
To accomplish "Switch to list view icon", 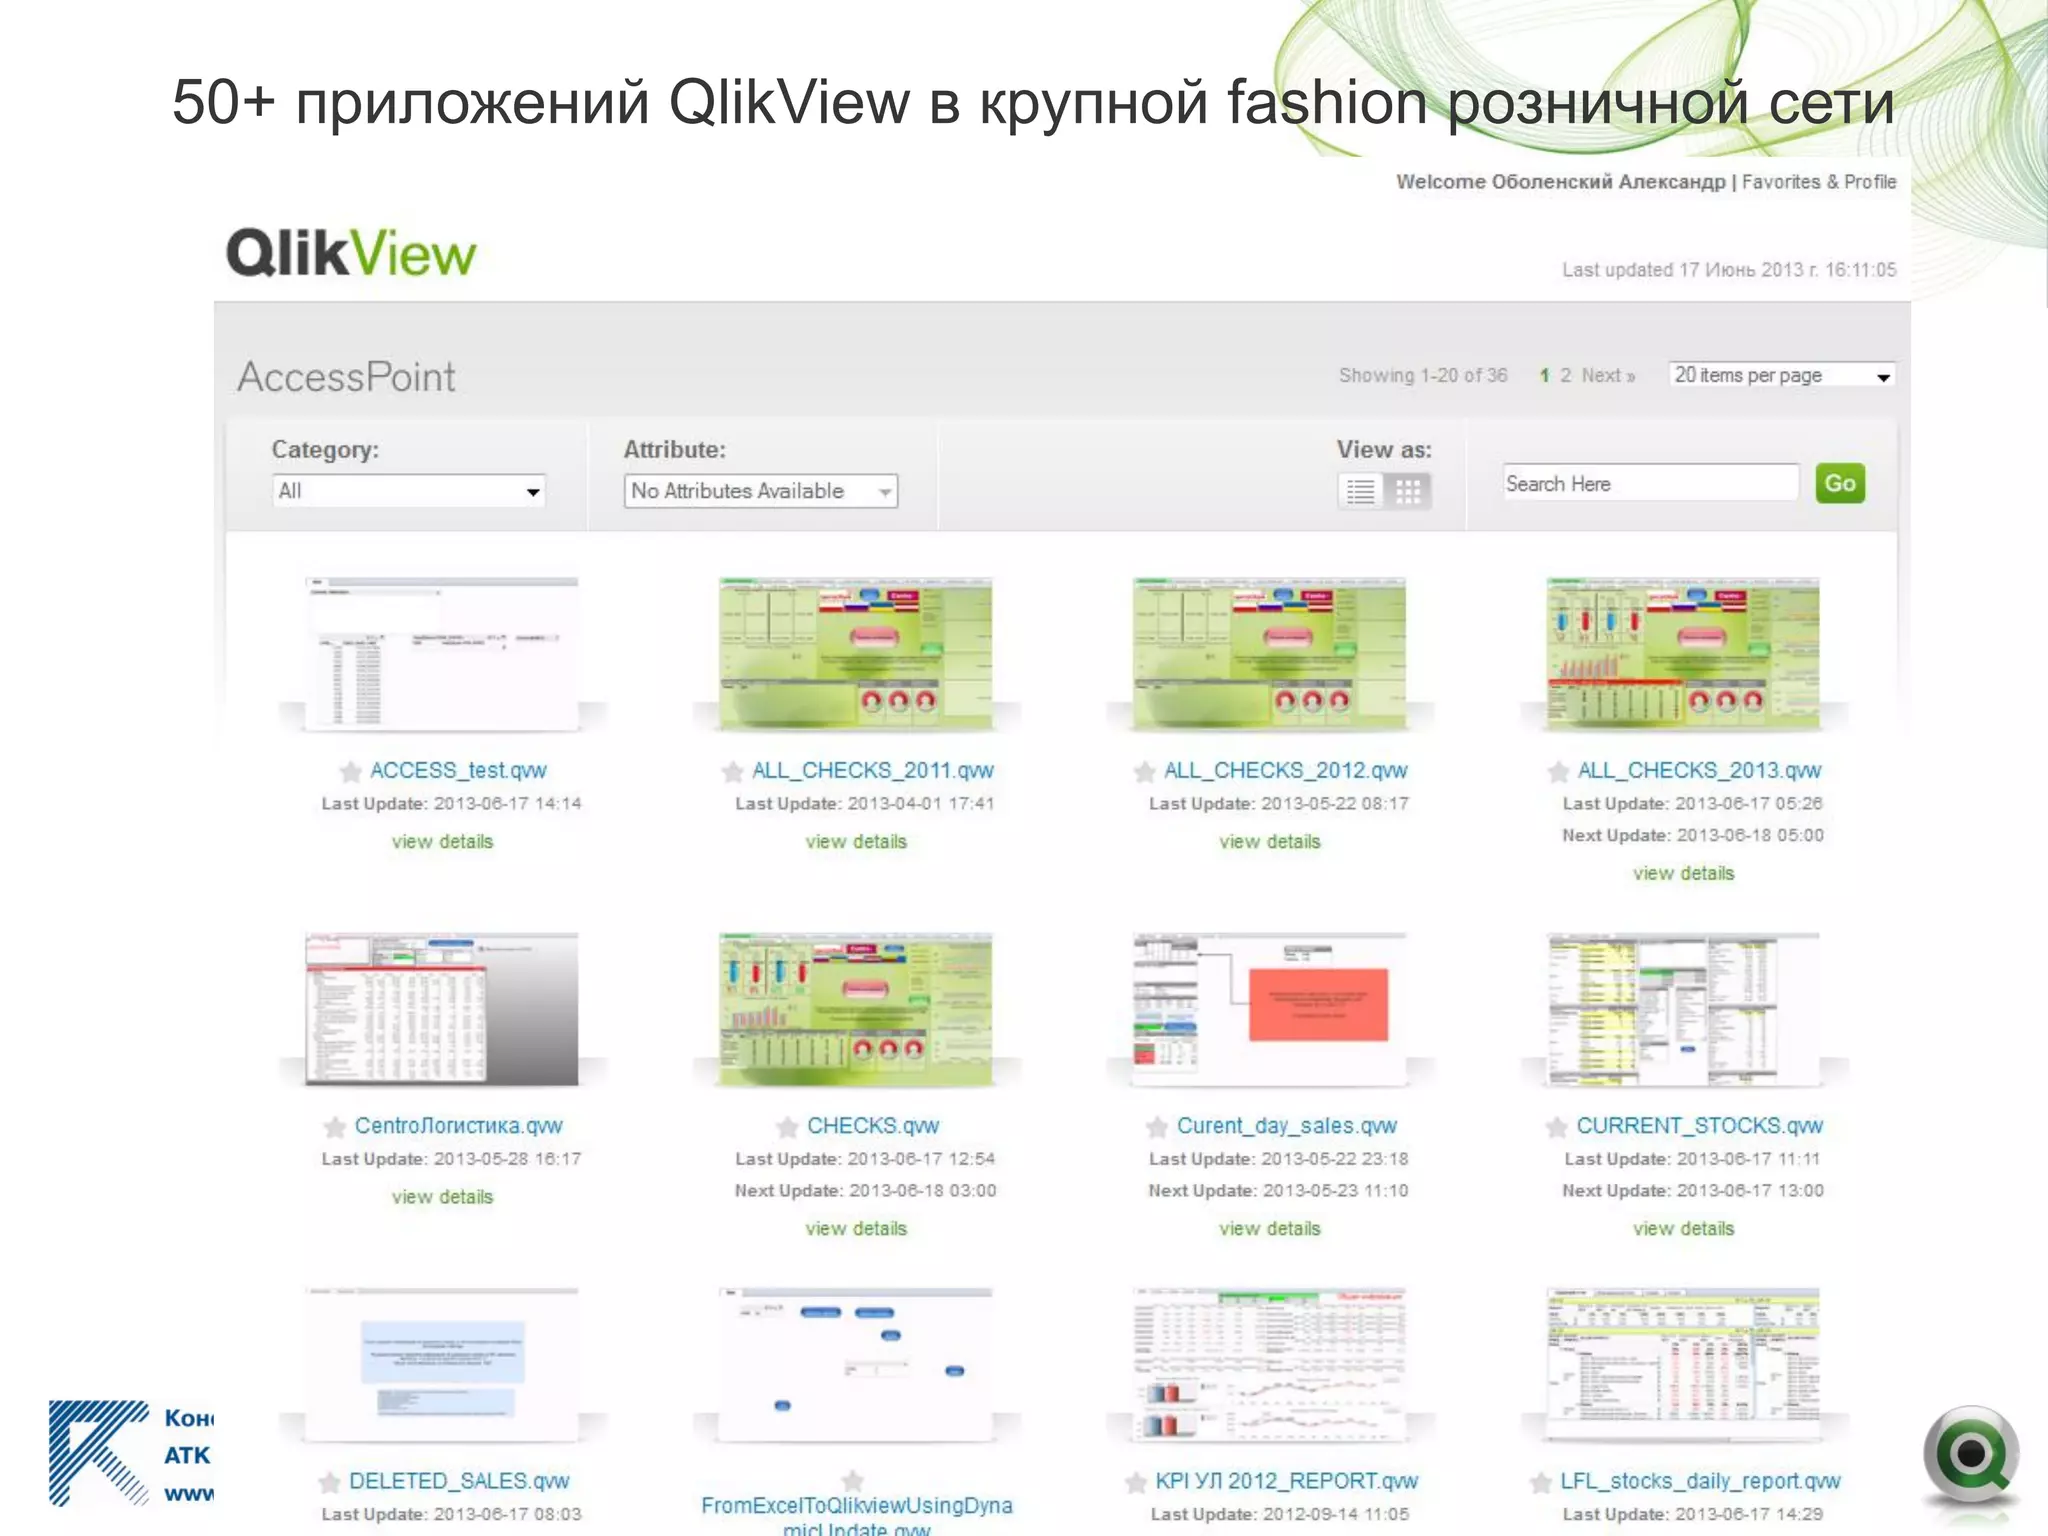I will 1361,491.
